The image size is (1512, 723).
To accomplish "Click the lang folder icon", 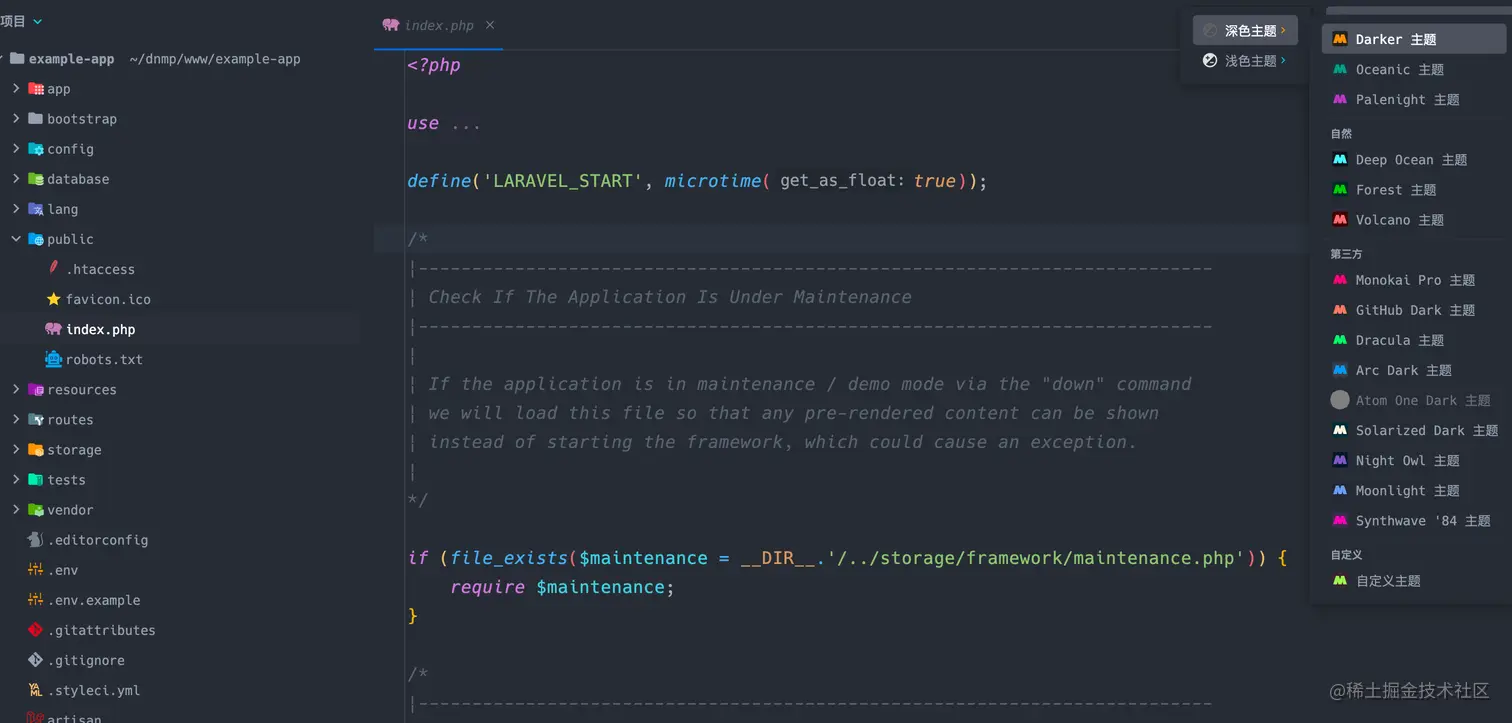I will point(36,209).
